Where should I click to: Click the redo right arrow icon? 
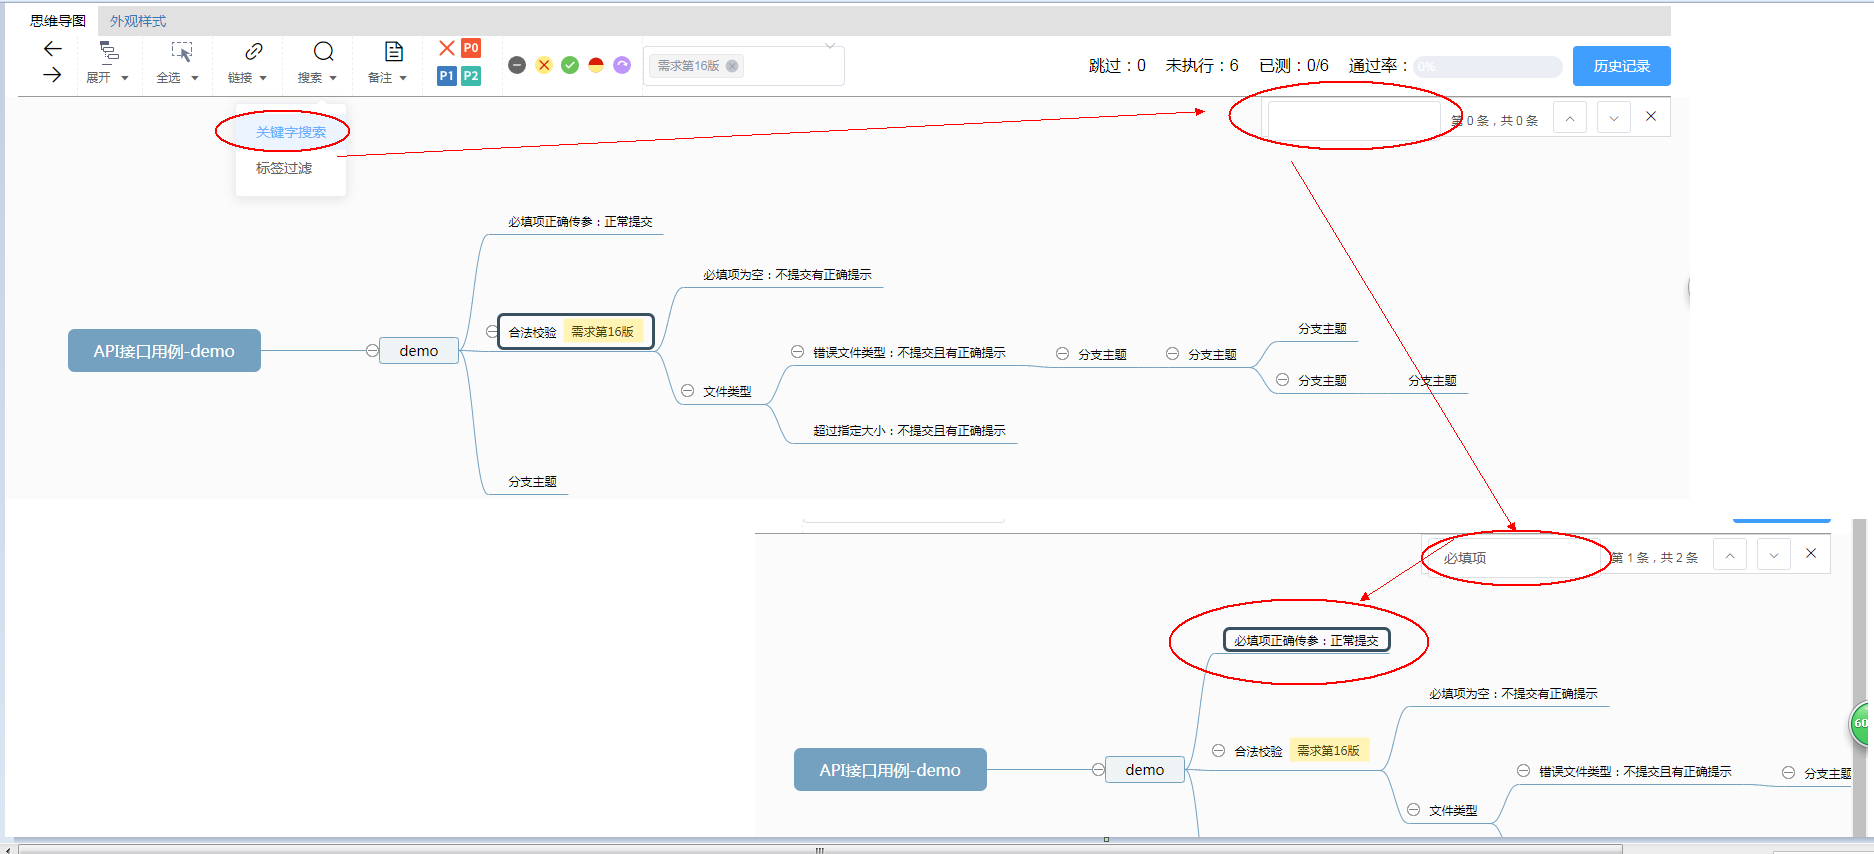pyautogui.click(x=53, y=75)
